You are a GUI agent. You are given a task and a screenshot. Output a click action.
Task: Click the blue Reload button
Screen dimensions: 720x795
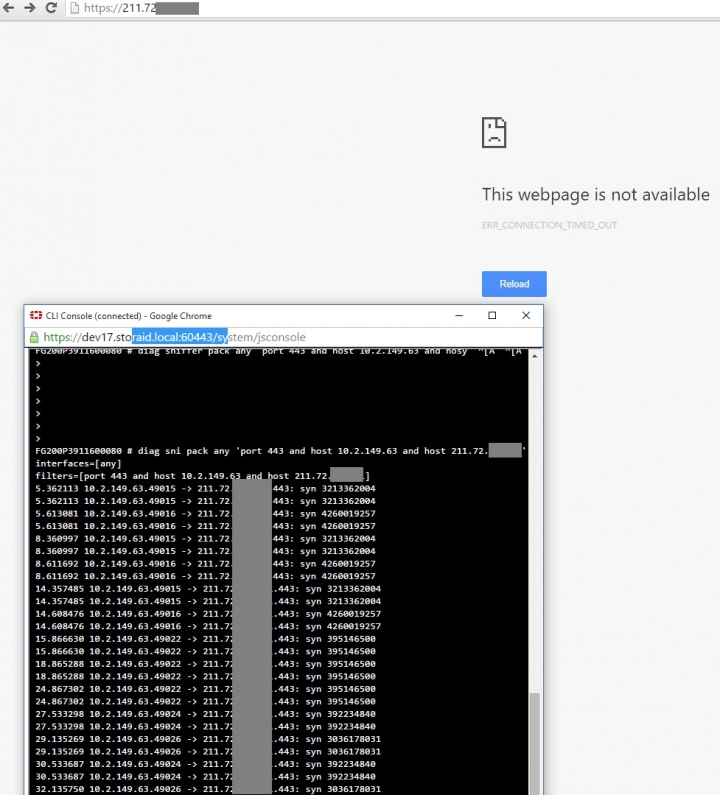click(514, 284)
